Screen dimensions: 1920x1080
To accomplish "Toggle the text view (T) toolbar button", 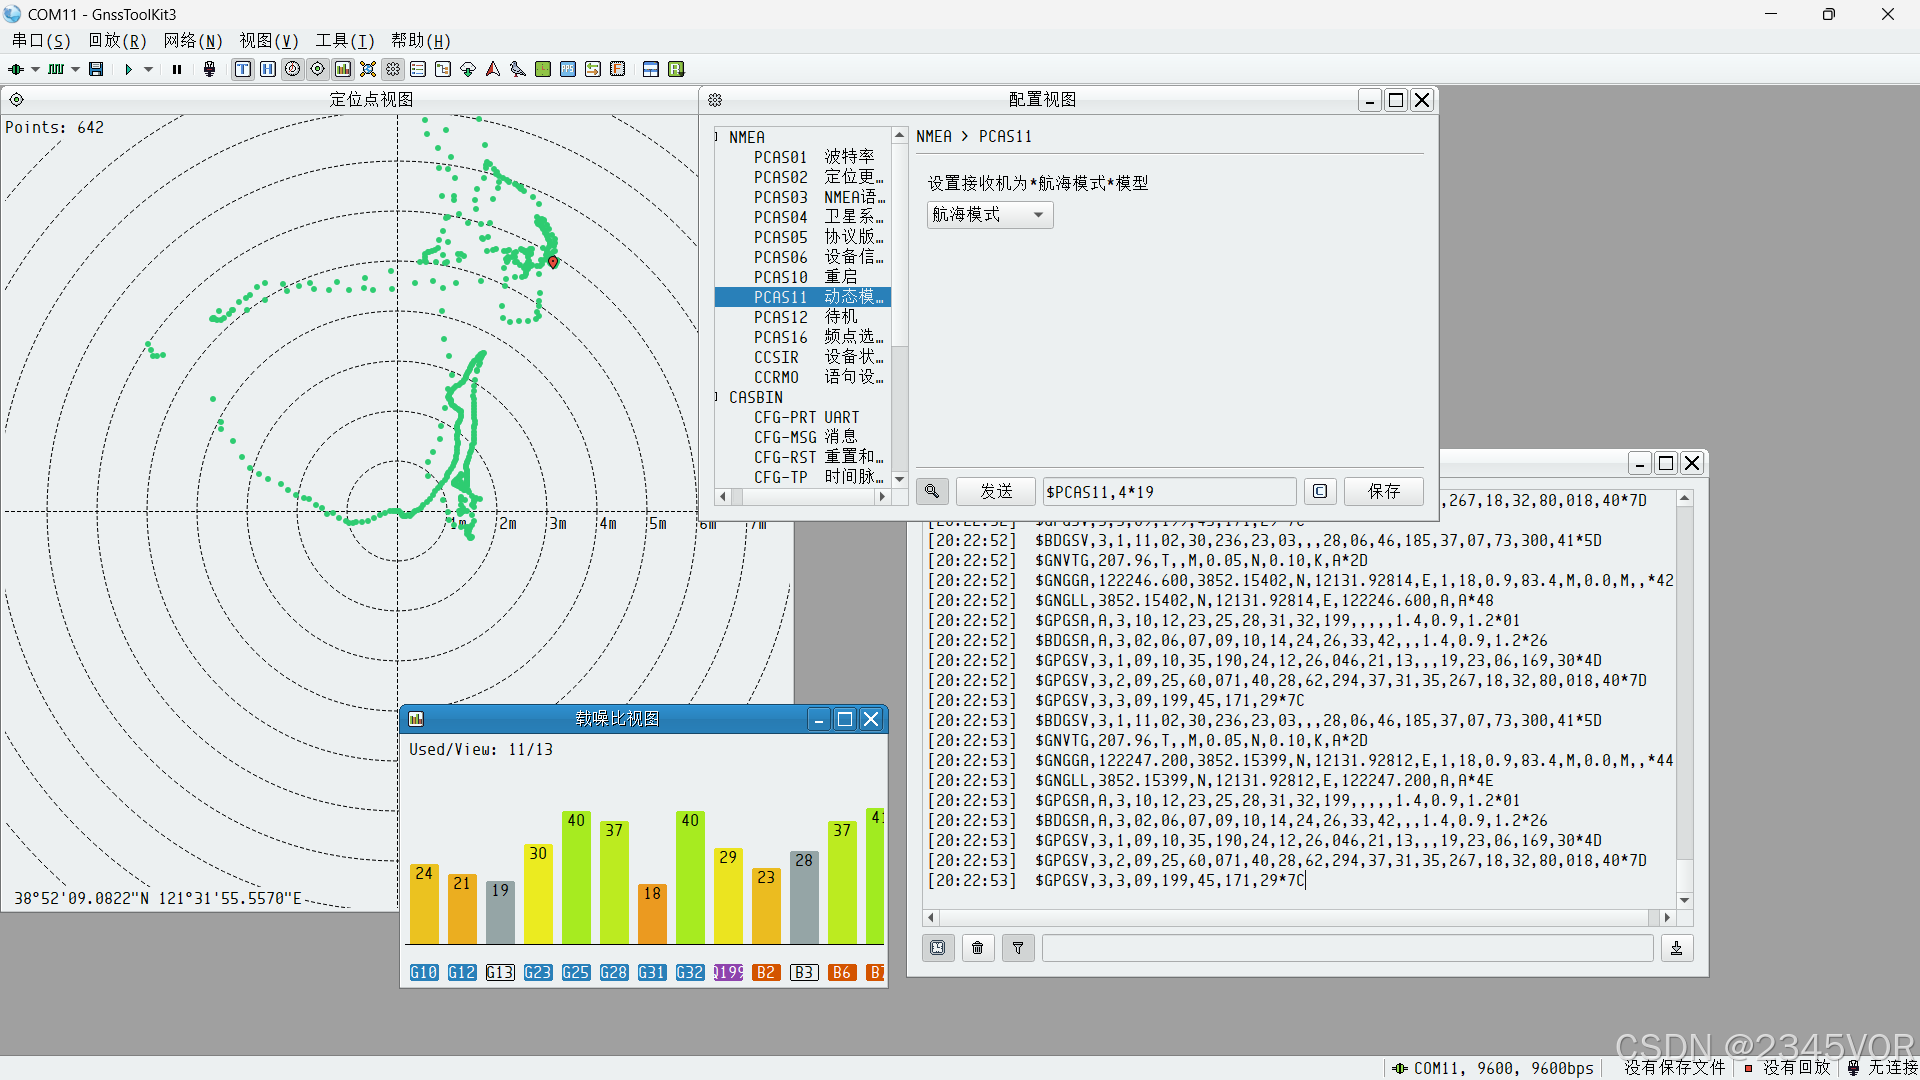I will (x=243, y=69).
